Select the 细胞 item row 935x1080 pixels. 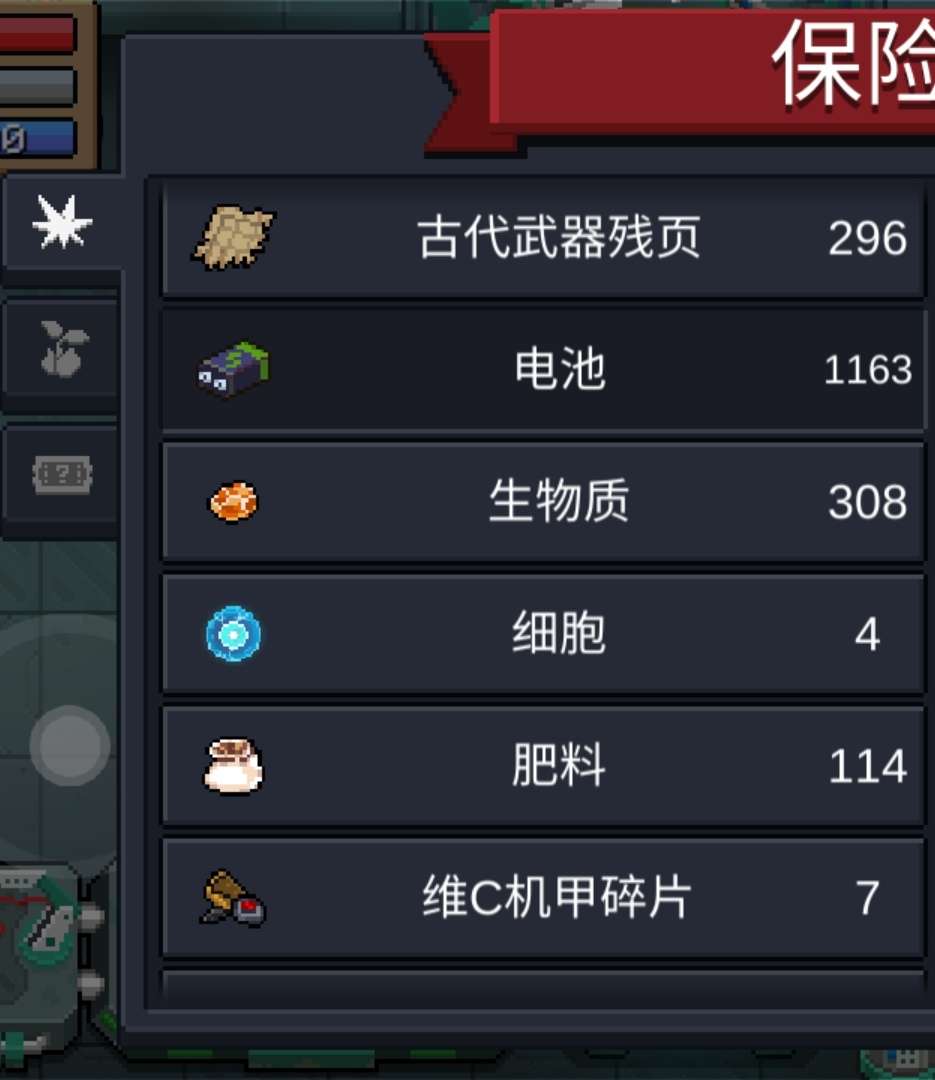pos(543,634)
